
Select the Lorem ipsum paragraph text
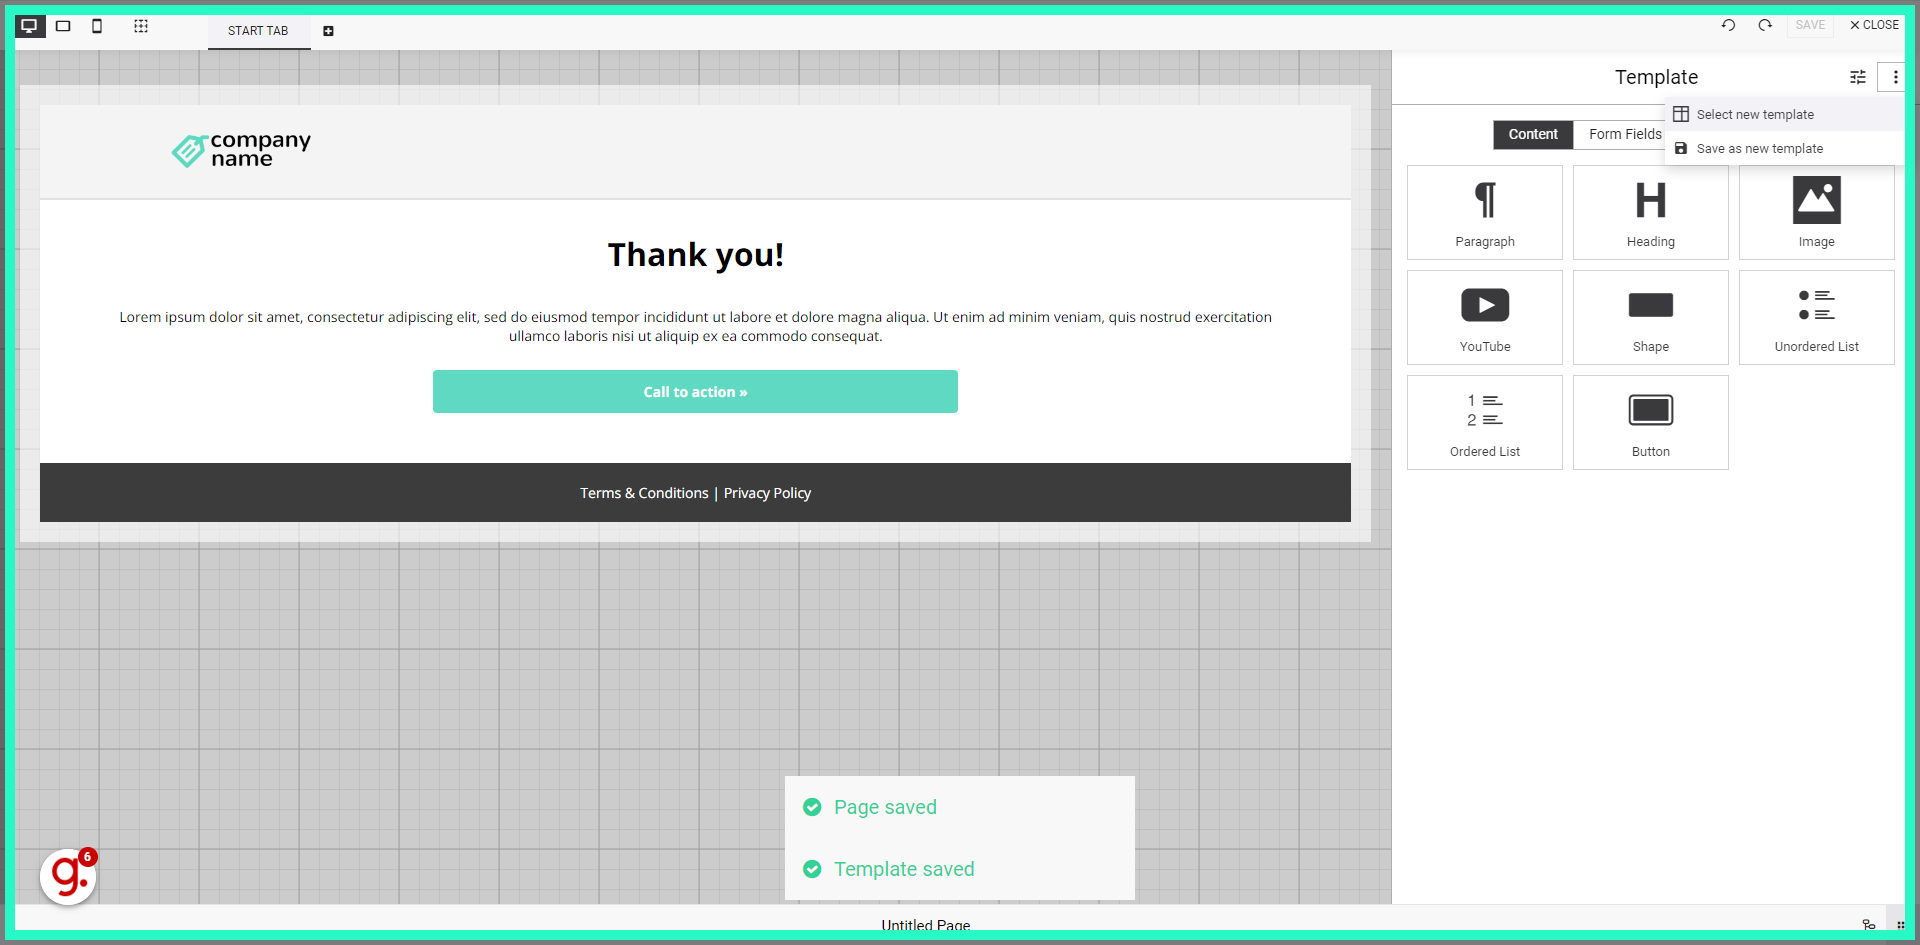(696, 326)
